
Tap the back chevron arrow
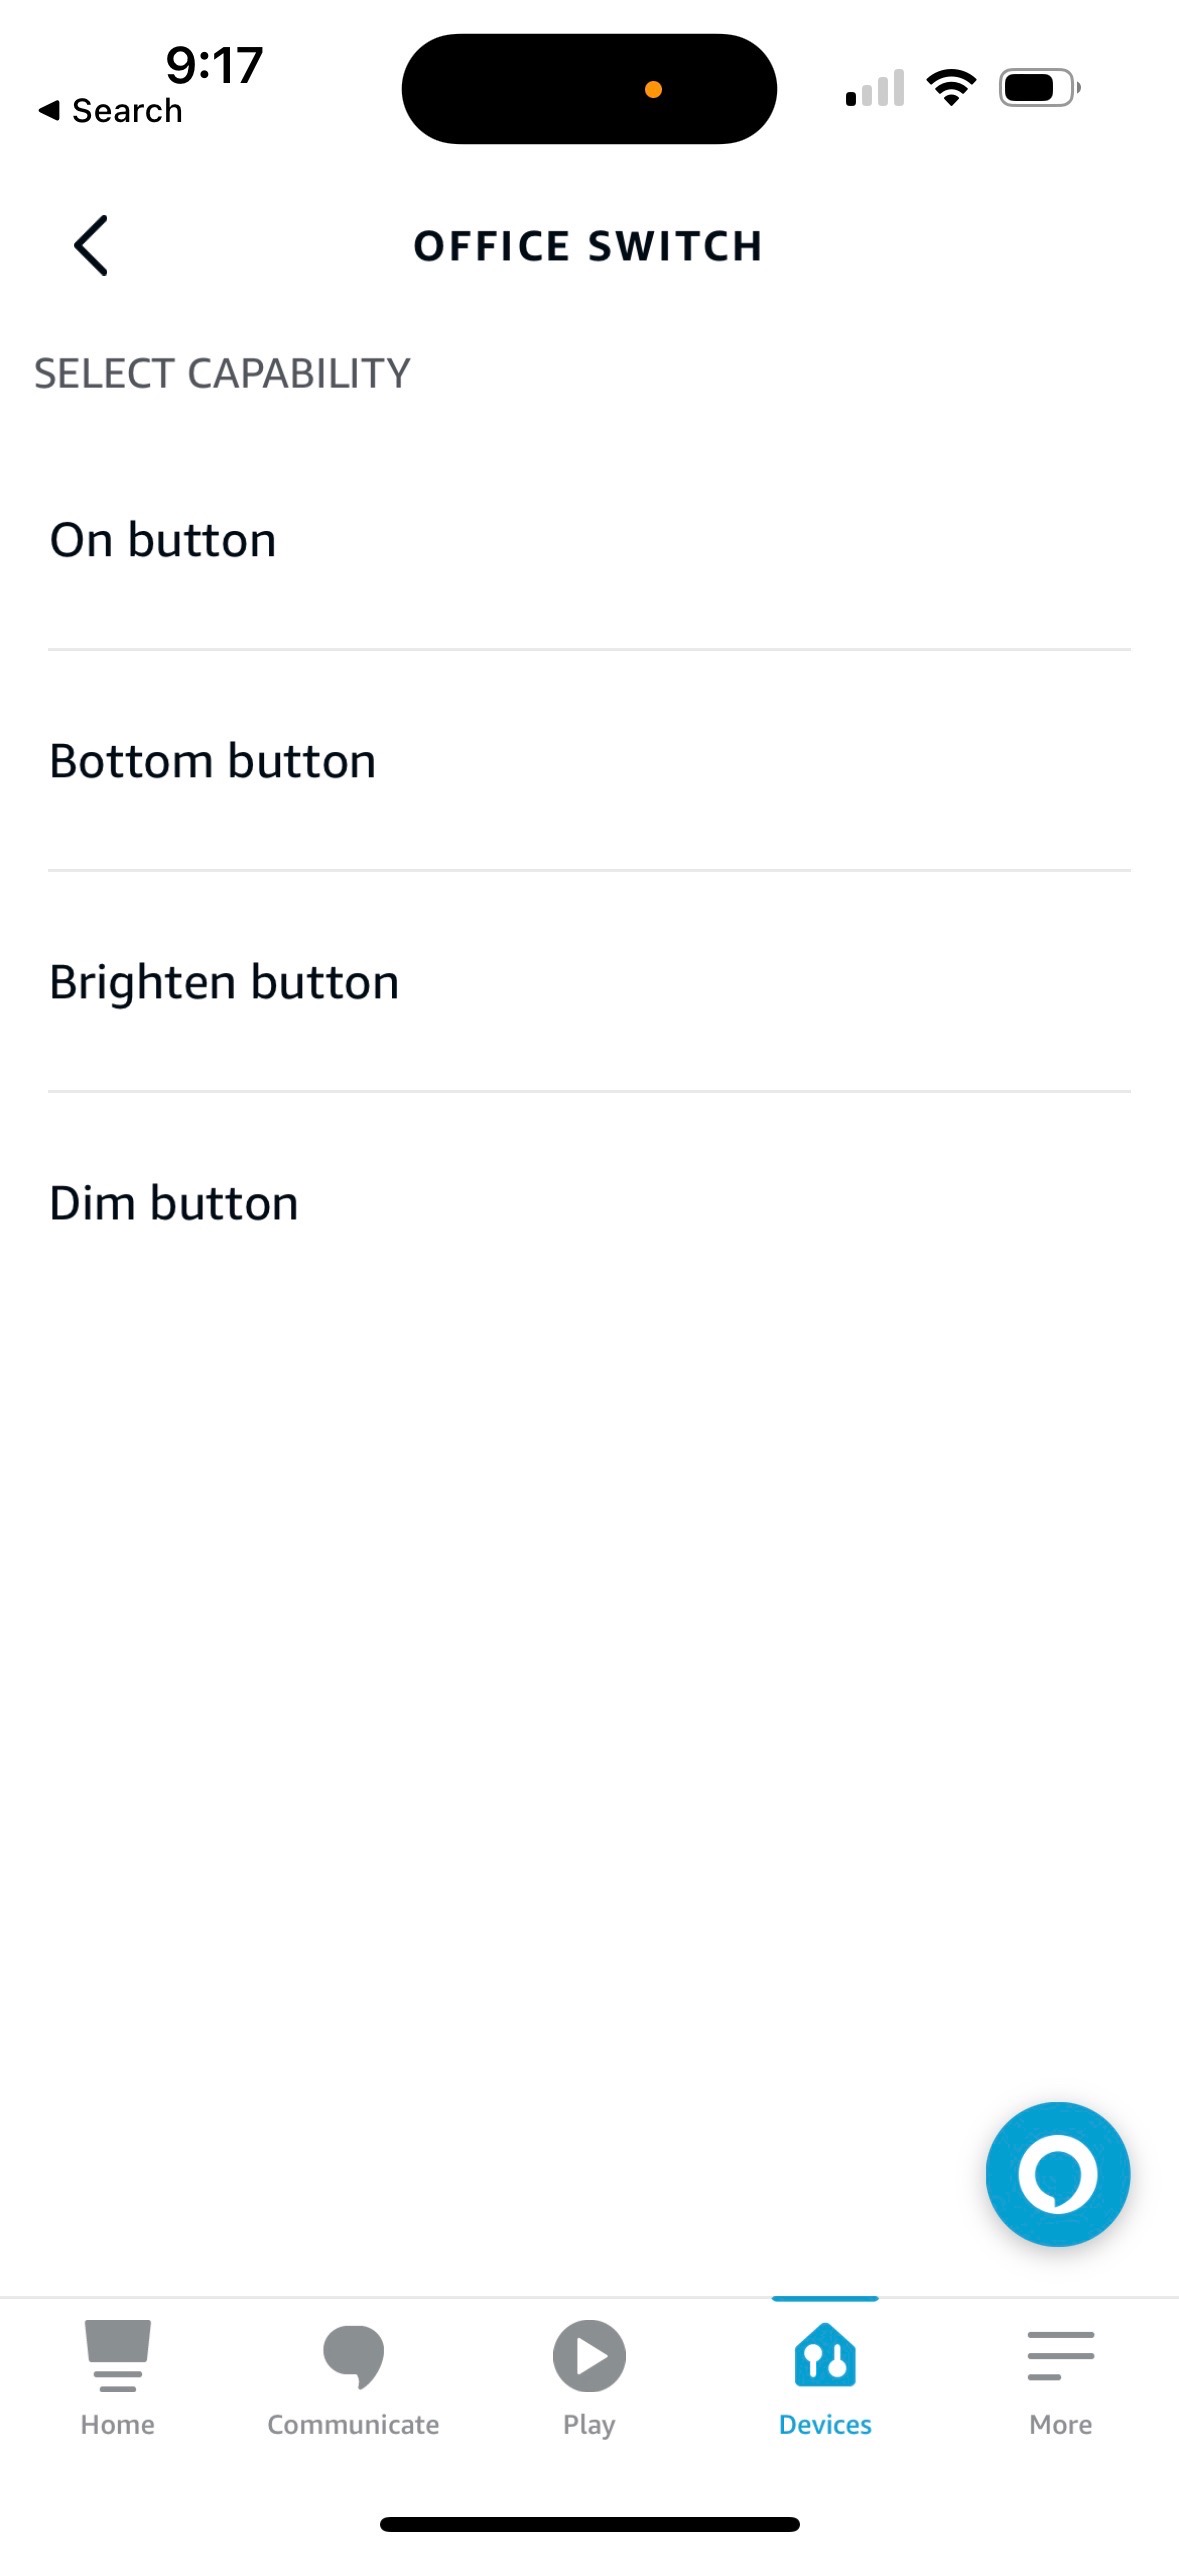tap(91, 245)
